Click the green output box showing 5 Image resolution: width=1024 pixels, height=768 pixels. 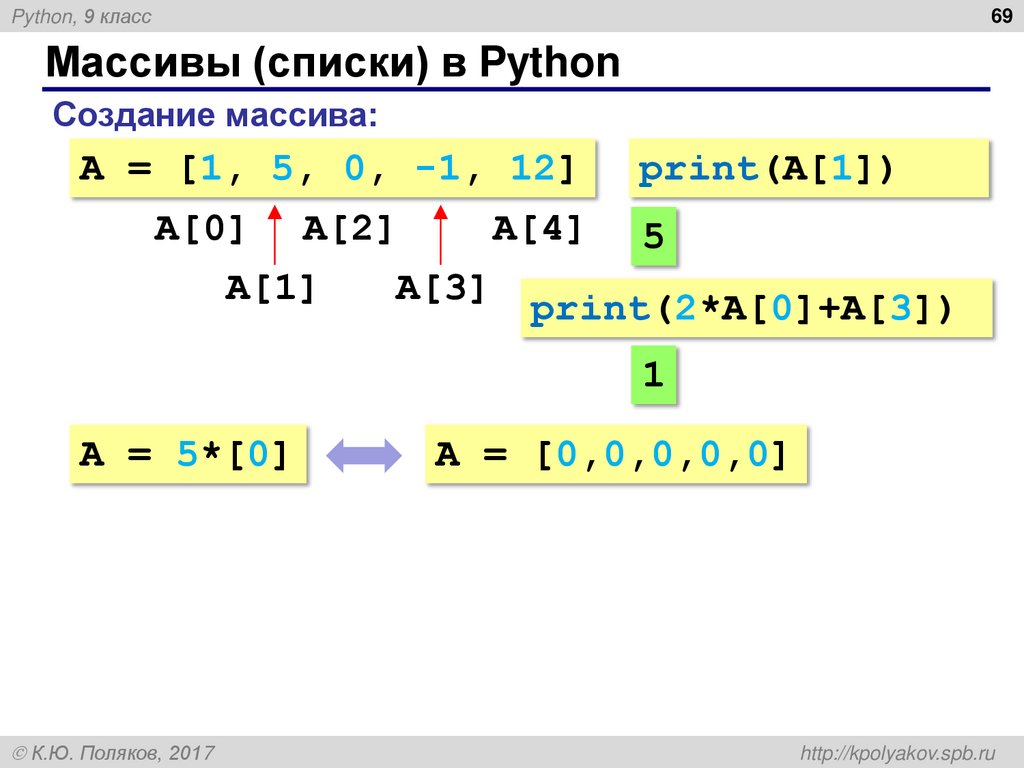coord(653,236)
